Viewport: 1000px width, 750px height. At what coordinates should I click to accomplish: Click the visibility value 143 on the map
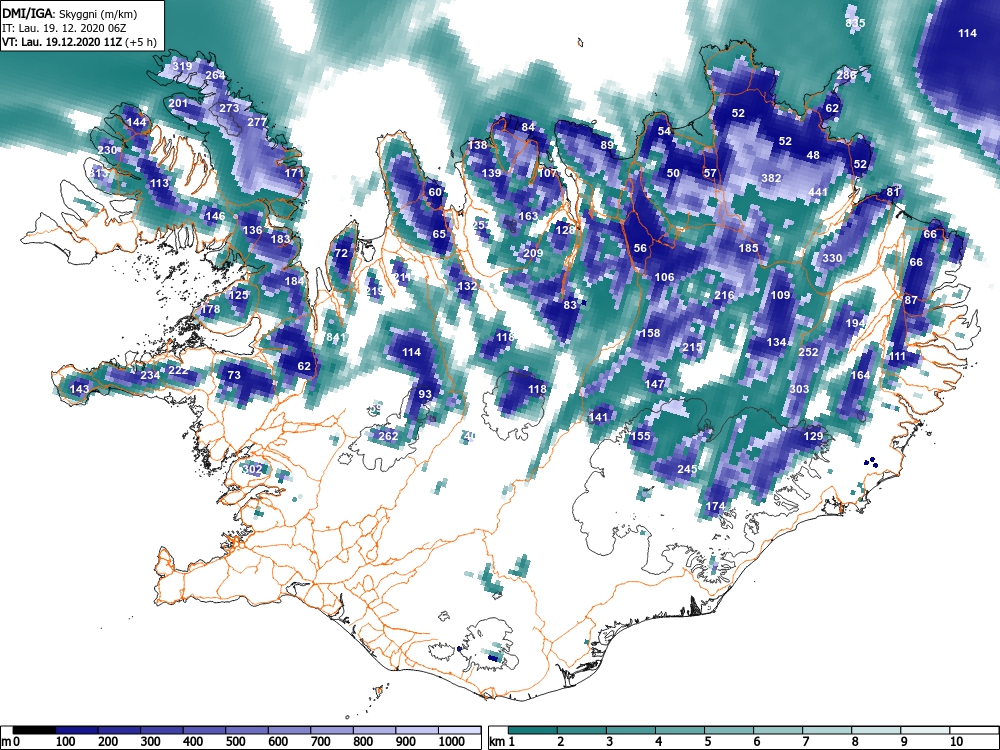click(x=79, y=389)
